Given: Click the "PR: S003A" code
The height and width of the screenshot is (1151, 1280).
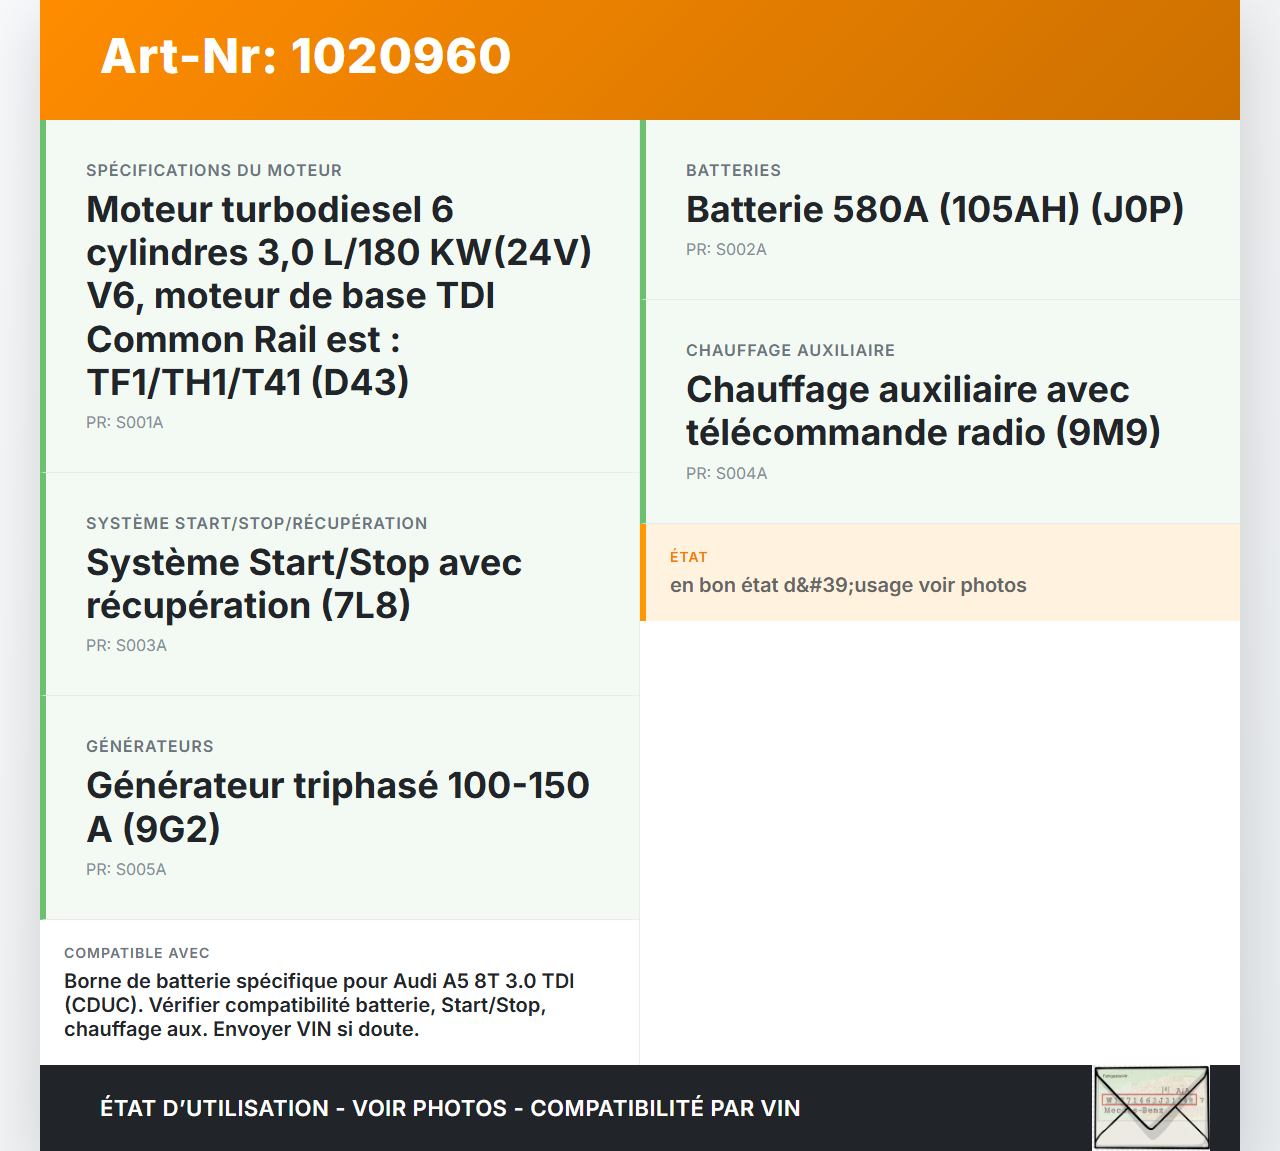Looking at the screenshot, I should click(127, 646).
